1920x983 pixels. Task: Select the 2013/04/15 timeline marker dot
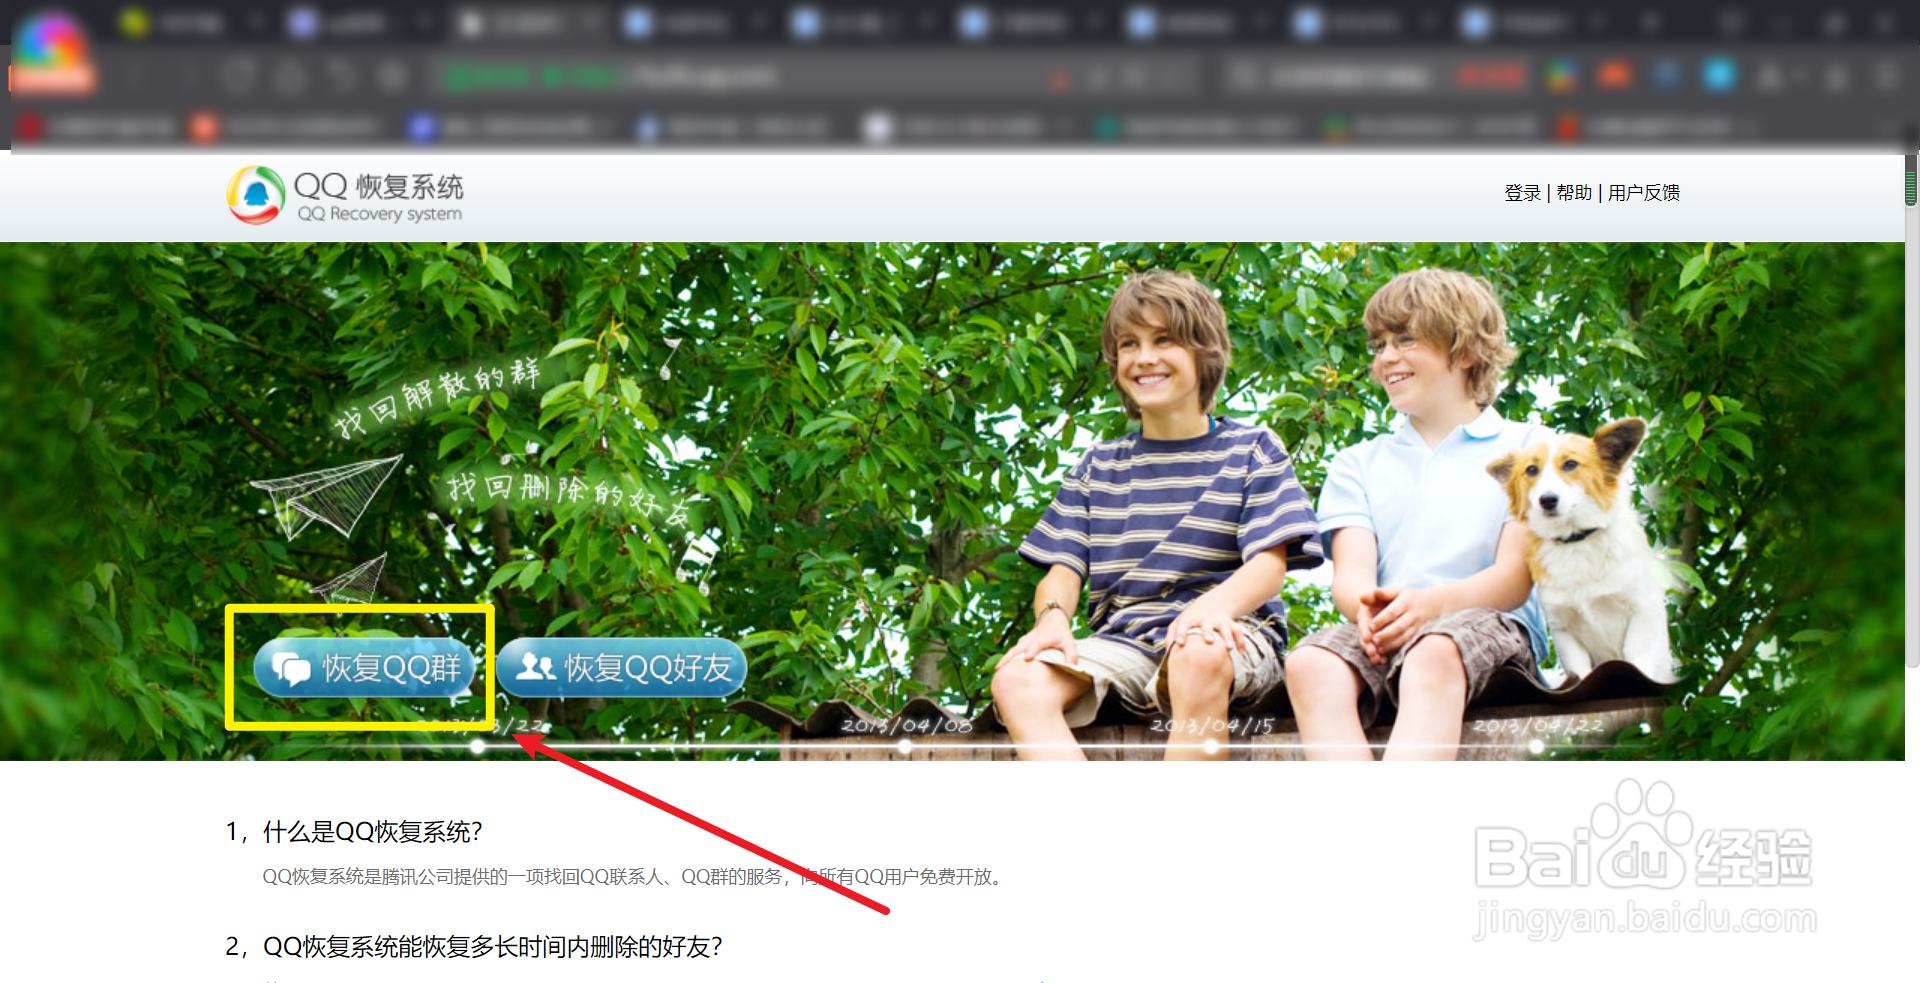pyautogui.click(x=1211, y=746)
